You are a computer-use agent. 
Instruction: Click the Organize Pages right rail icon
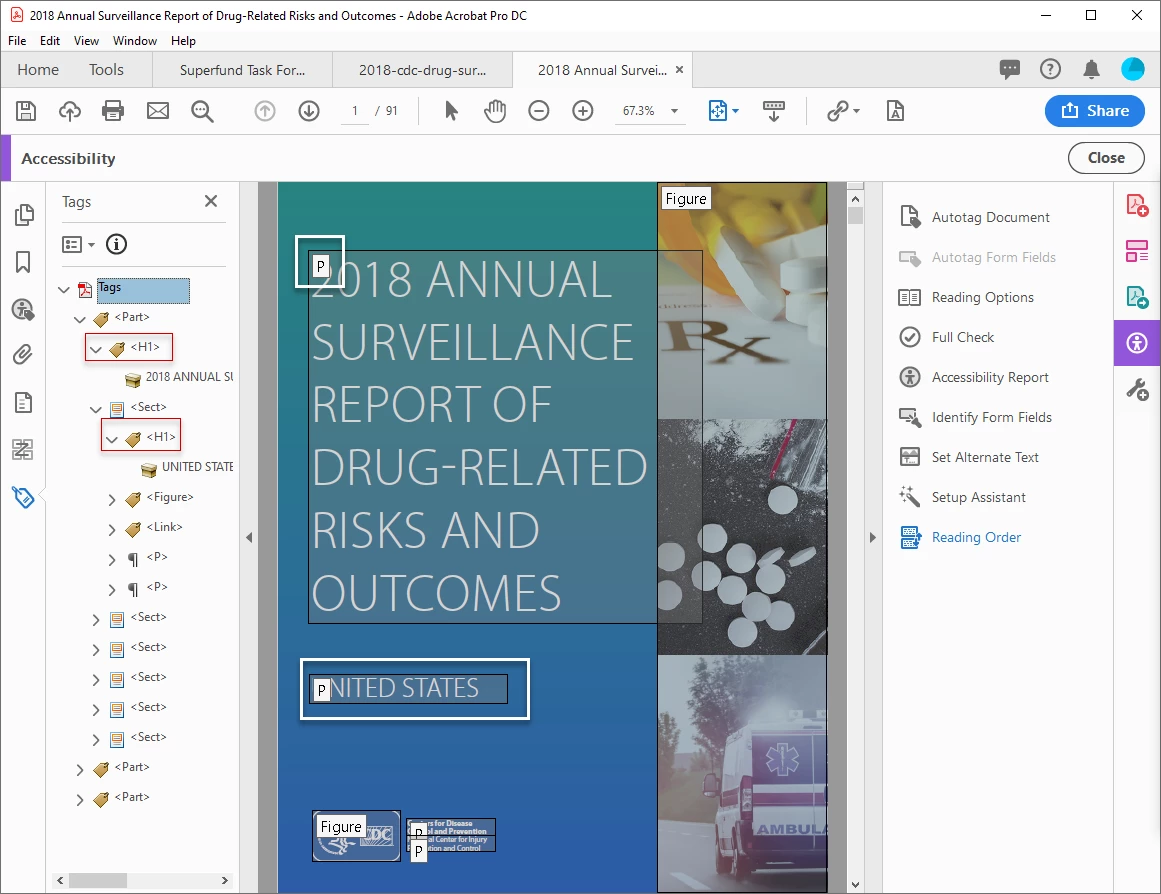click(x=1137, y=251)
